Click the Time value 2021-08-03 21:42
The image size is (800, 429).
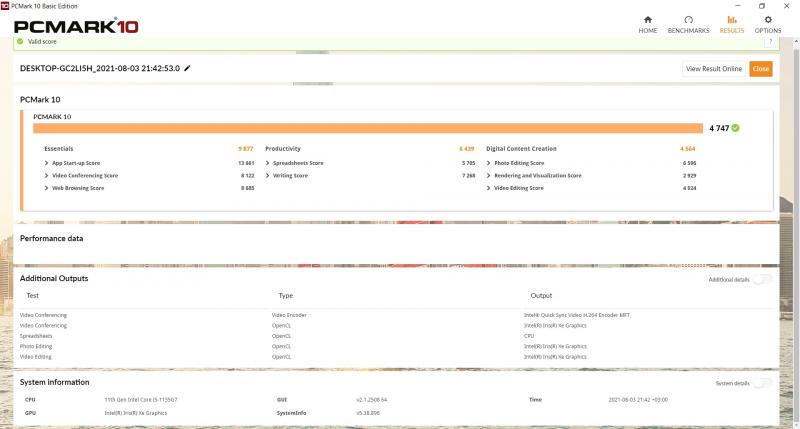638,400
